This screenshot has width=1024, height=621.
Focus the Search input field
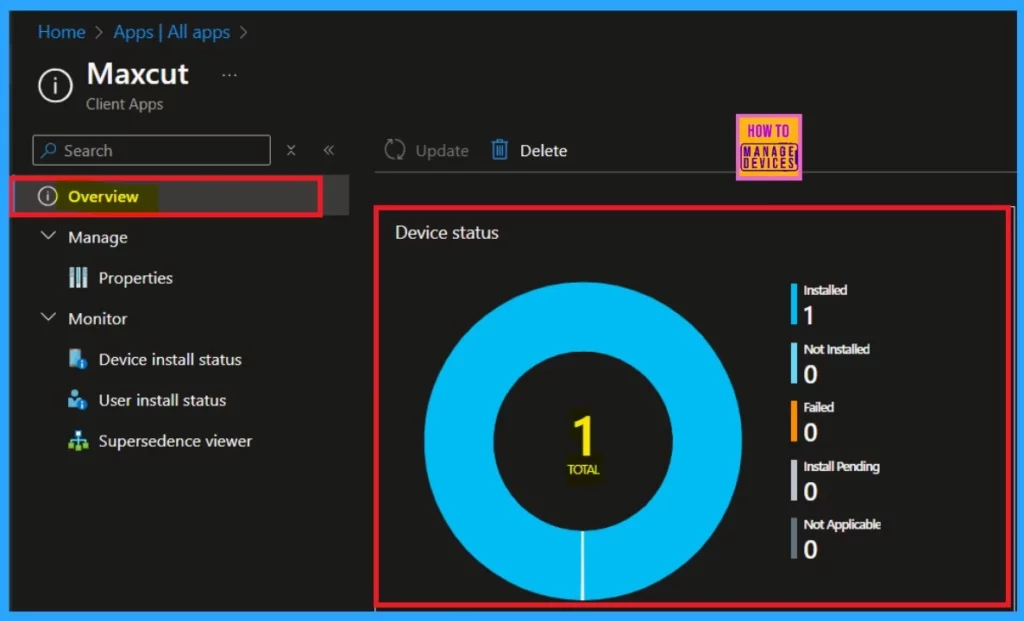(x=152, y=150)
